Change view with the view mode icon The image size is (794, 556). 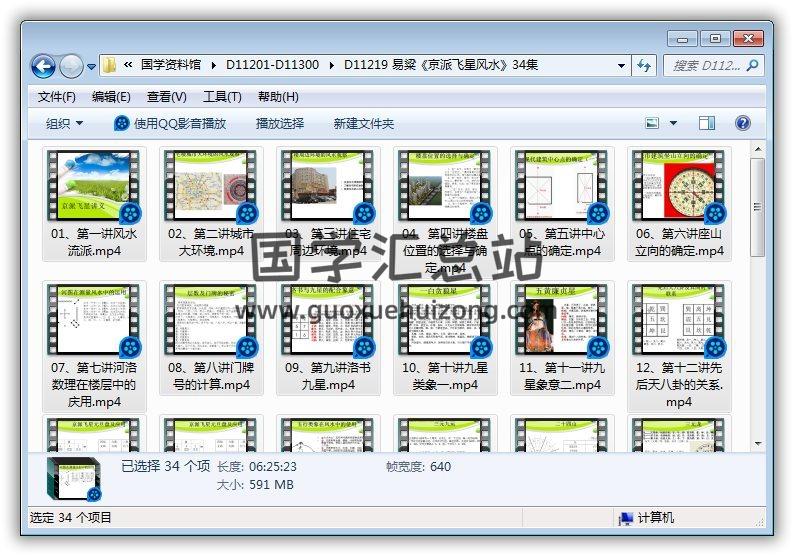(x=652, y=123)
